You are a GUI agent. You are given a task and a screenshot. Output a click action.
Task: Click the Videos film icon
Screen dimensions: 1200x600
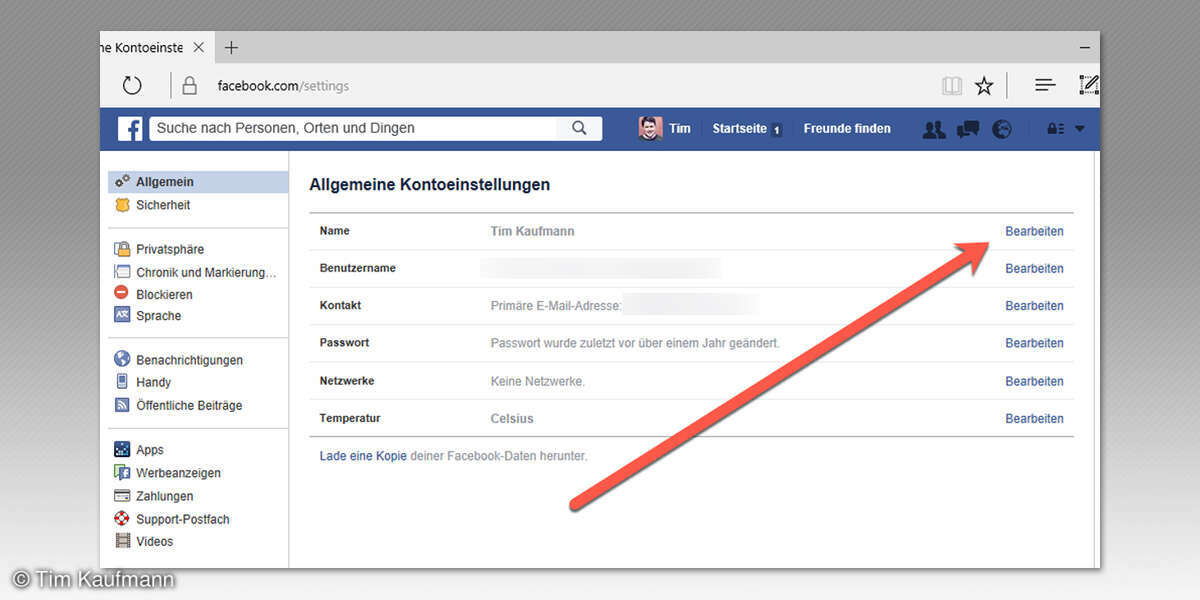[x=122, y=541]
